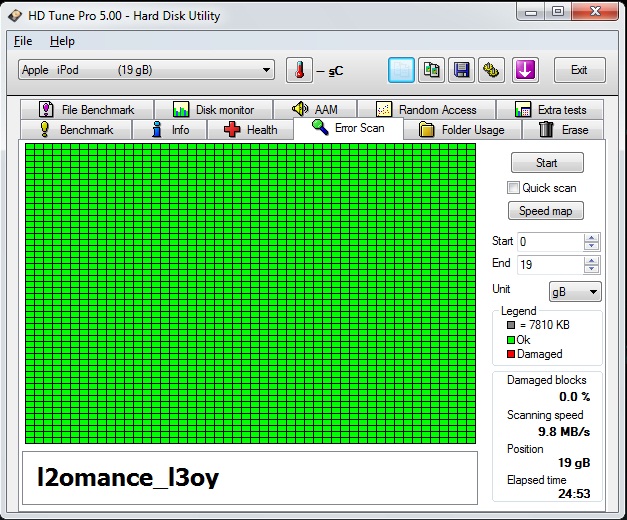The width and height of the screenshot is (627, 520).
Task: Open the Folder Usage tab
Action: tap(461, 130)
